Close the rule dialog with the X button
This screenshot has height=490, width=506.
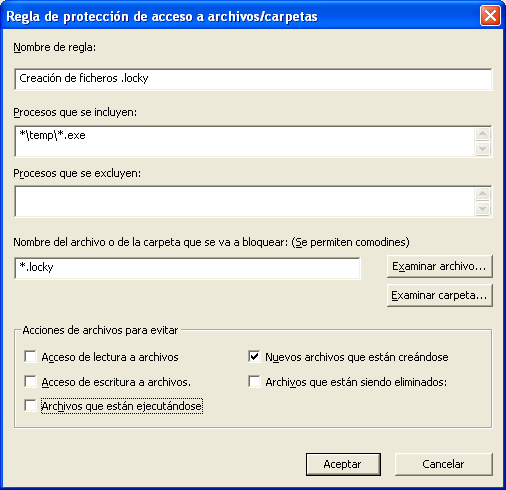click(490, 15)
